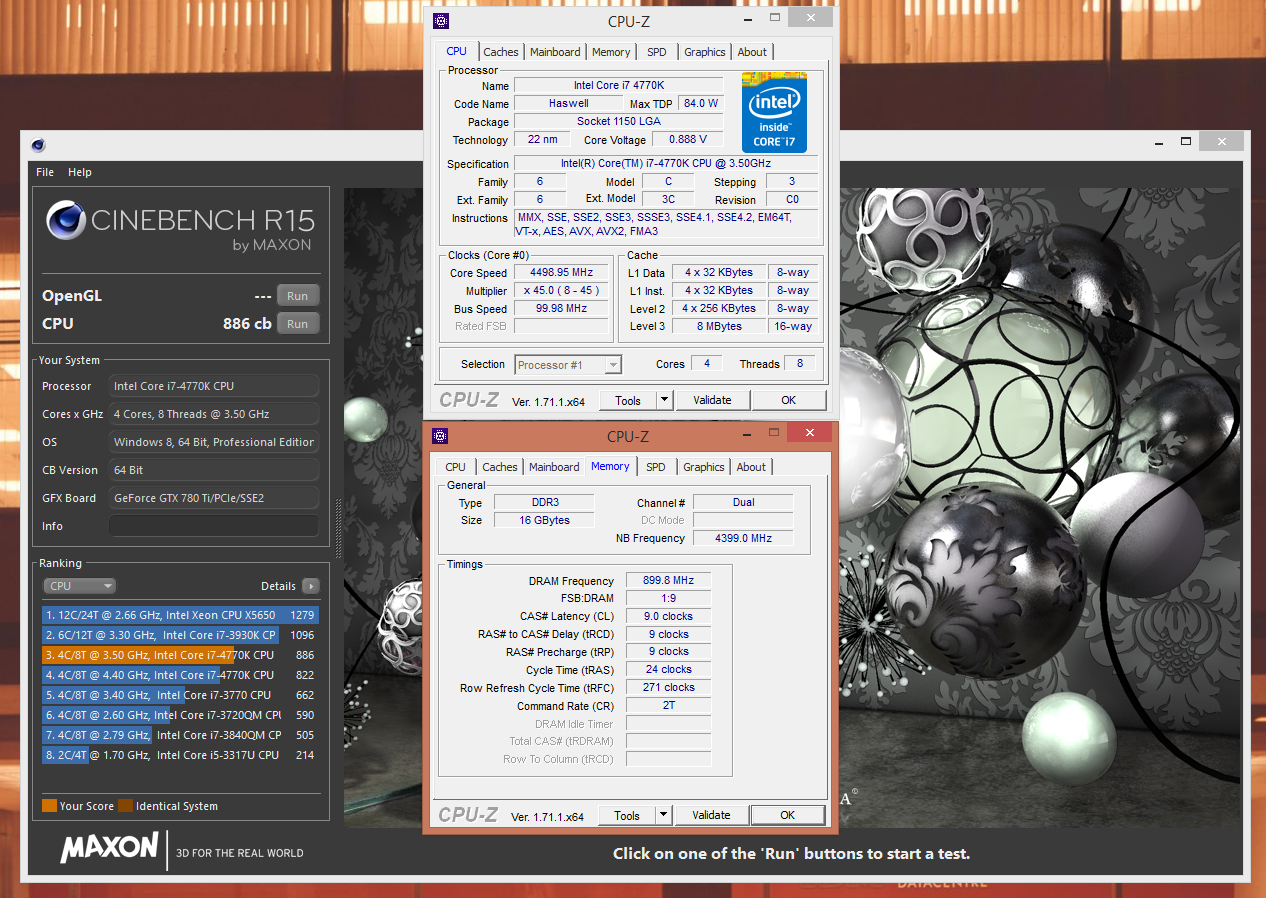Run the OpenGL benchmark
Viewport: 1266px width, 898px height.
(x=298, y=296)
